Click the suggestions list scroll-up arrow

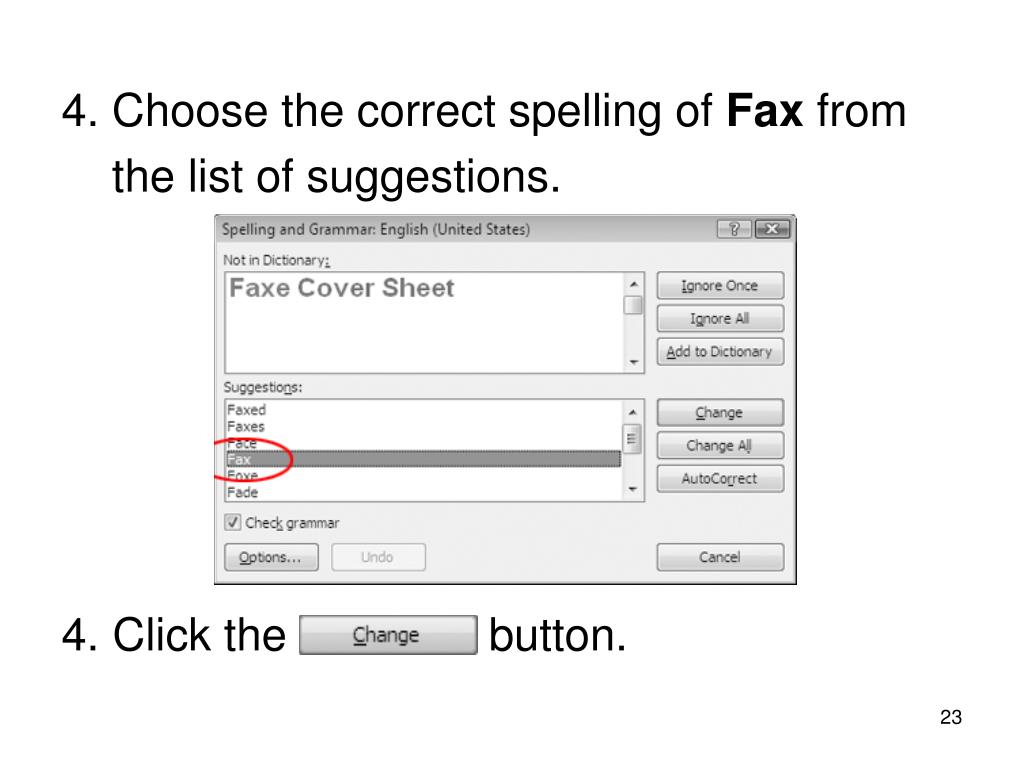[x=632, y=412]
